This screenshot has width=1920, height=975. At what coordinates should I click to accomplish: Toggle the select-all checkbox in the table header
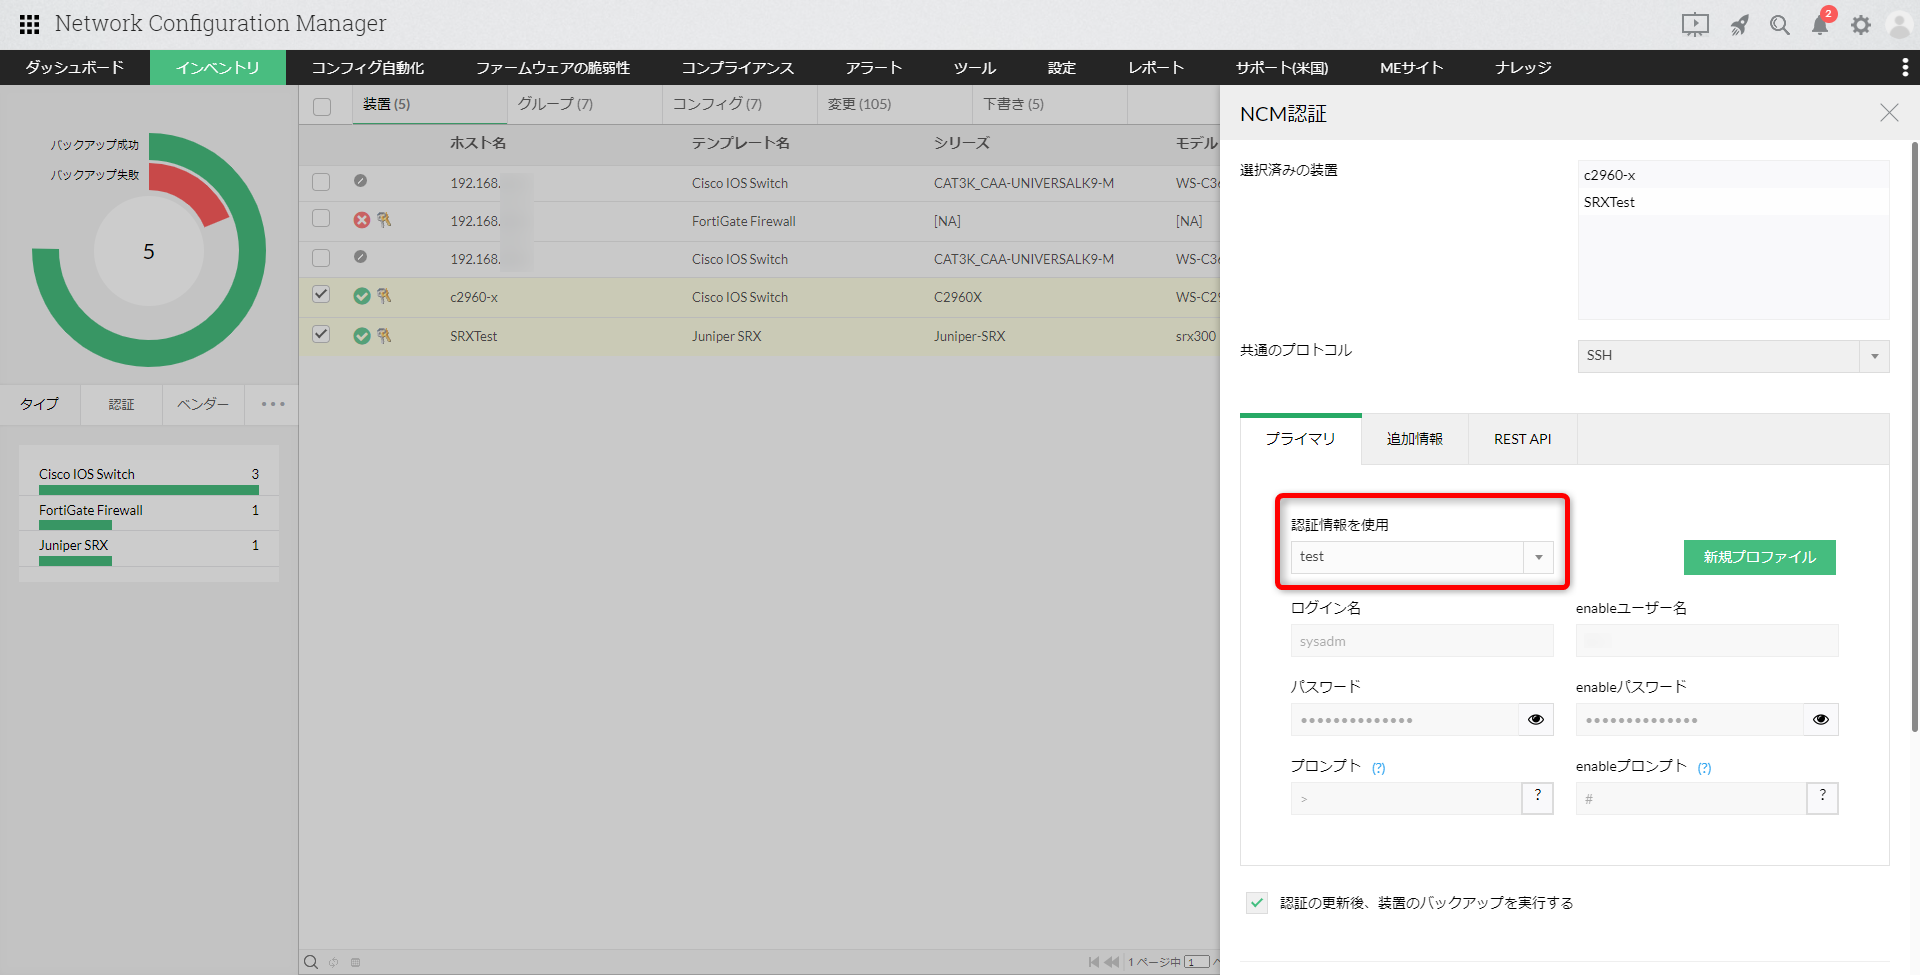pos(322,106)
